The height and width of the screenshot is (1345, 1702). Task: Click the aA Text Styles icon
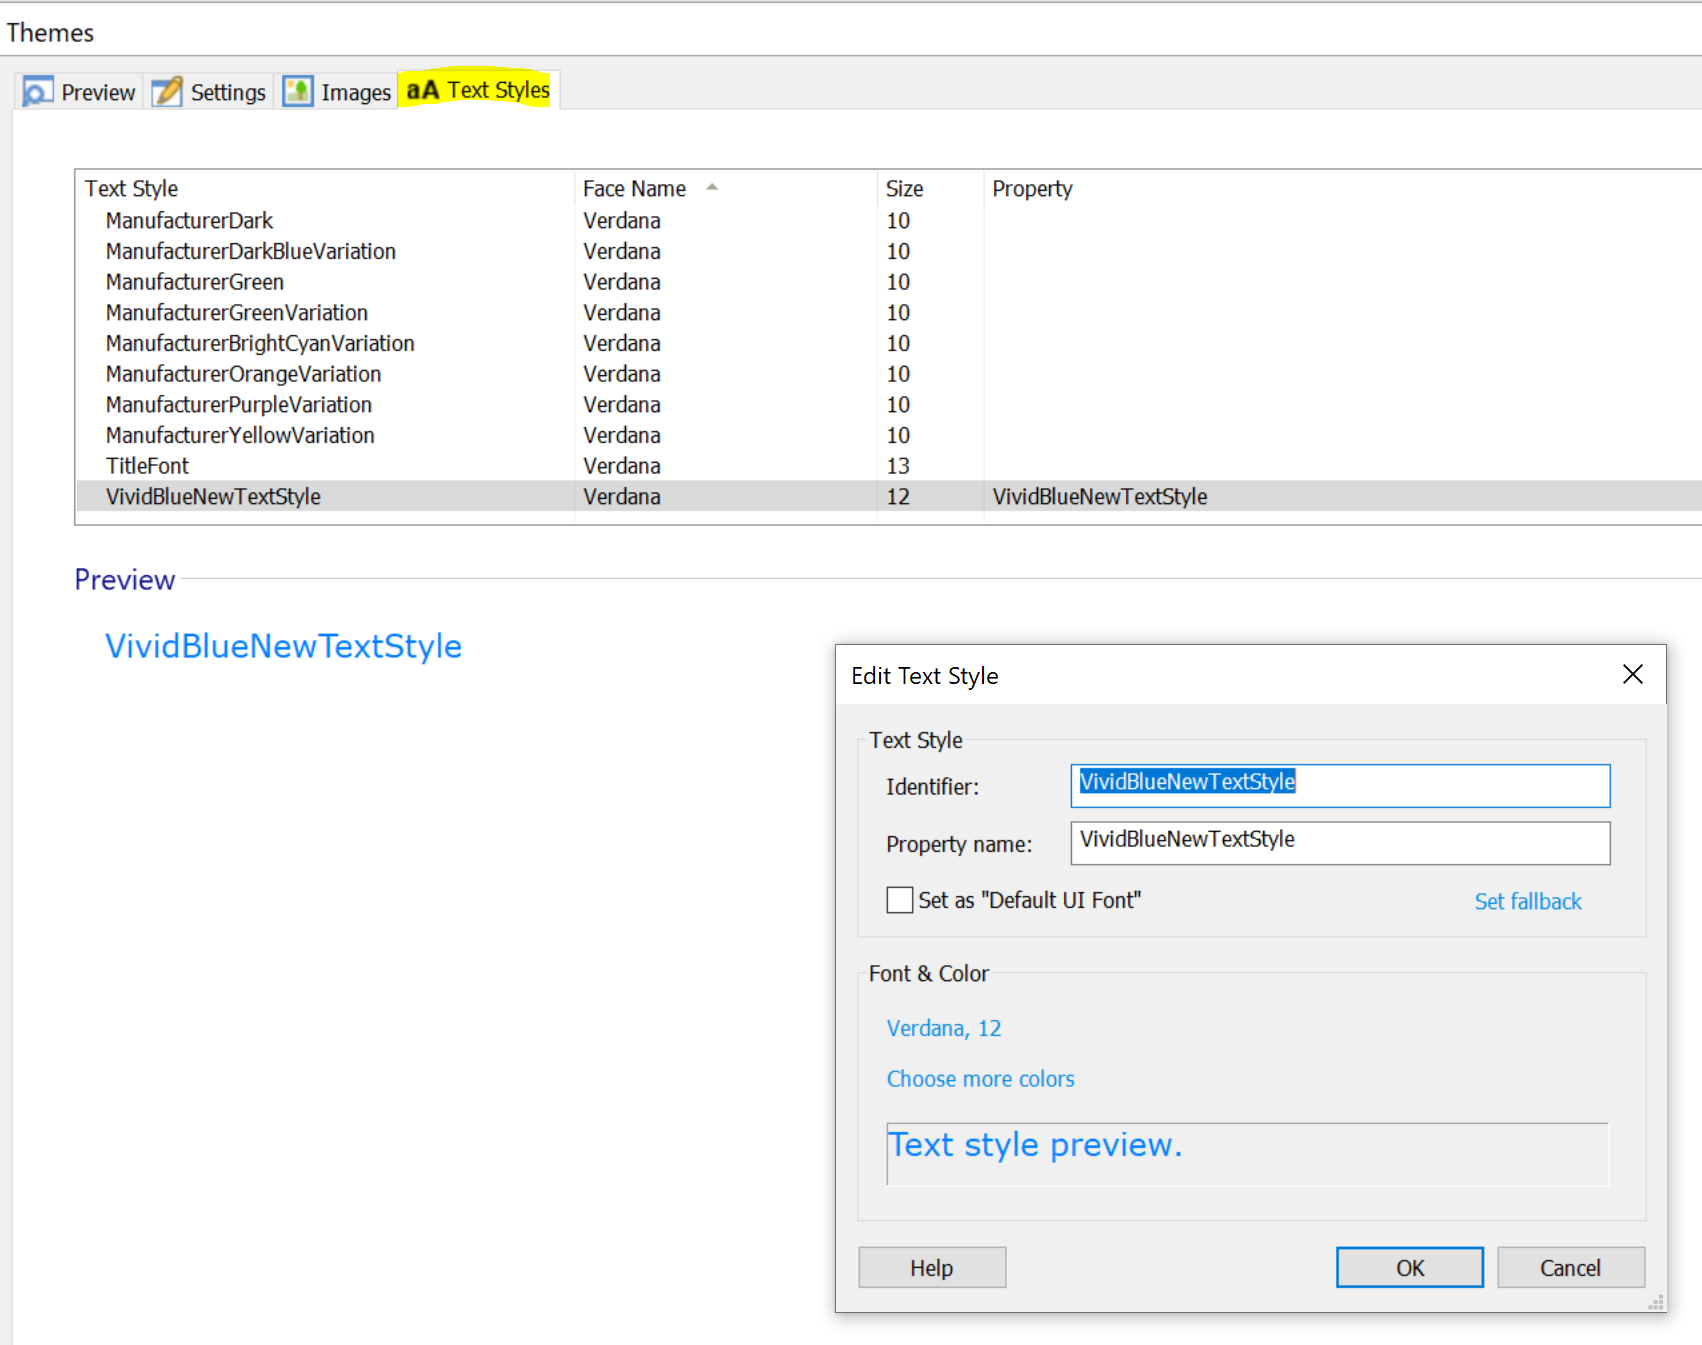pos(422,90)
